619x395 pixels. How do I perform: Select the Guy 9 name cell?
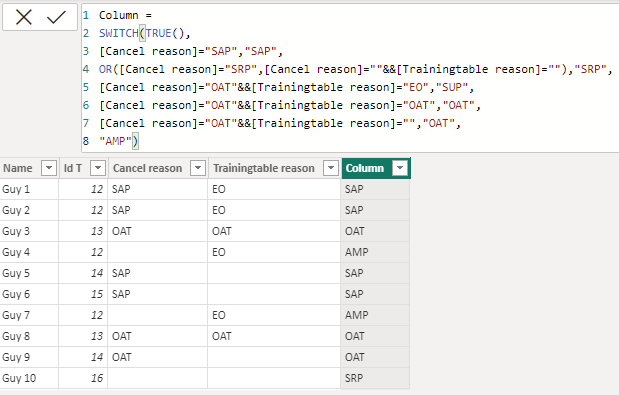click(x=29, y=357)
